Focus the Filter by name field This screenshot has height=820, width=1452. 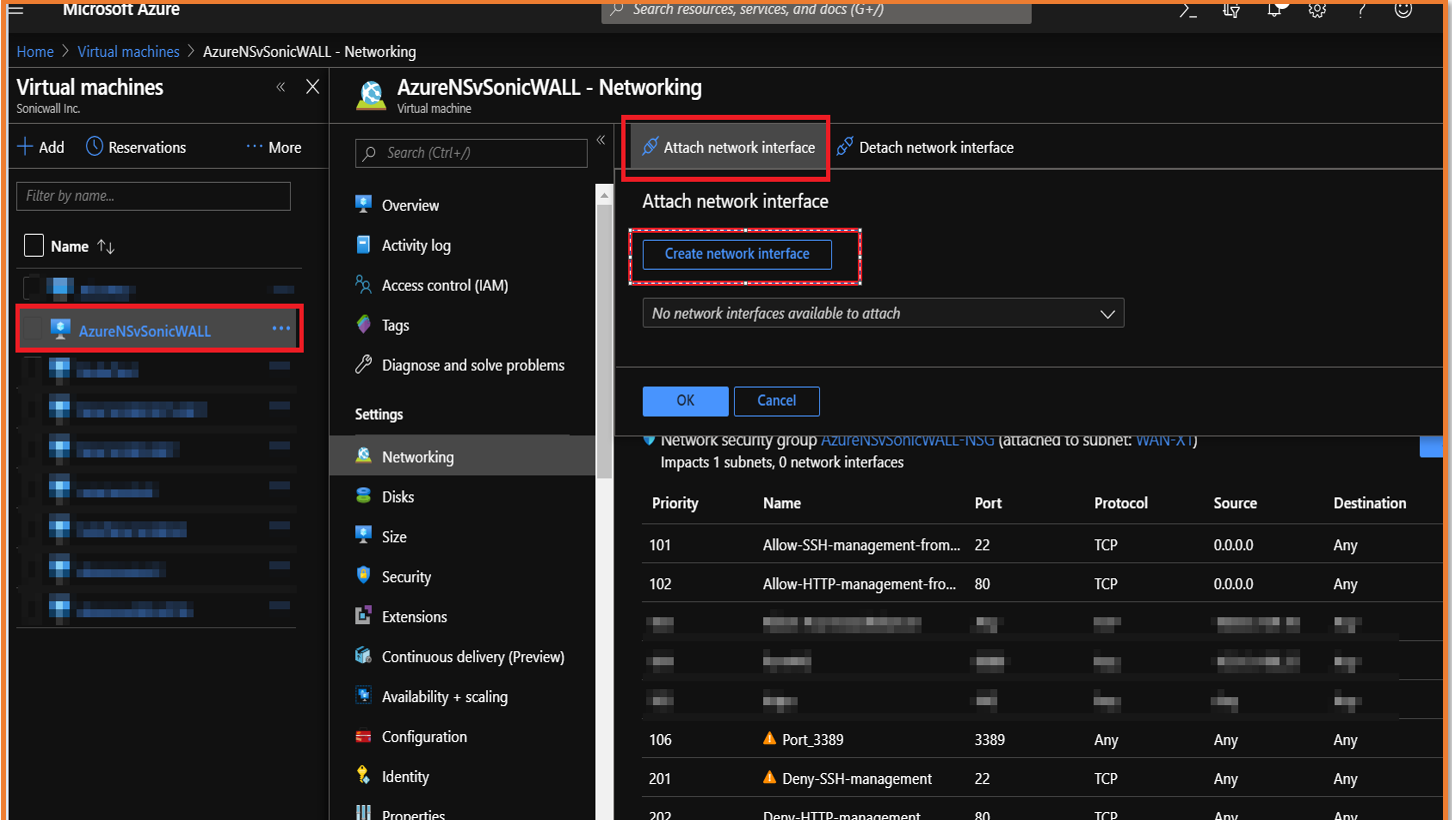(x=153, y=196)
